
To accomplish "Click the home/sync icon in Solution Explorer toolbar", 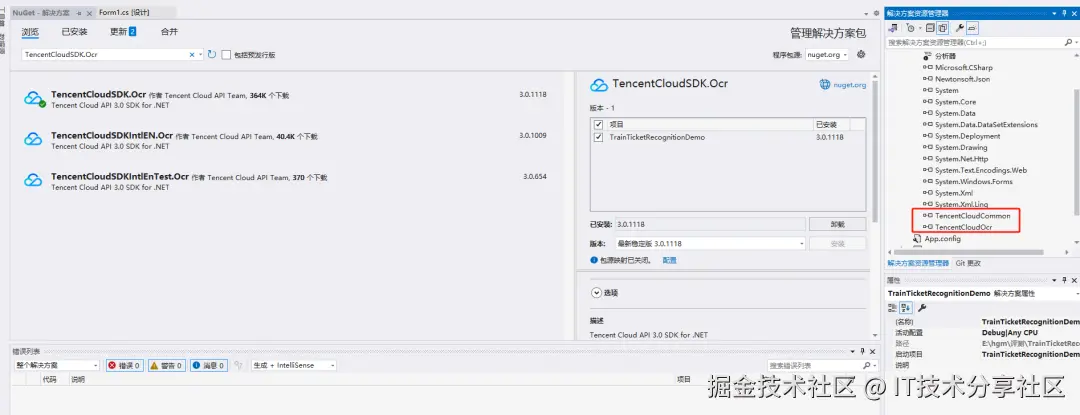I will click(893, 28).
